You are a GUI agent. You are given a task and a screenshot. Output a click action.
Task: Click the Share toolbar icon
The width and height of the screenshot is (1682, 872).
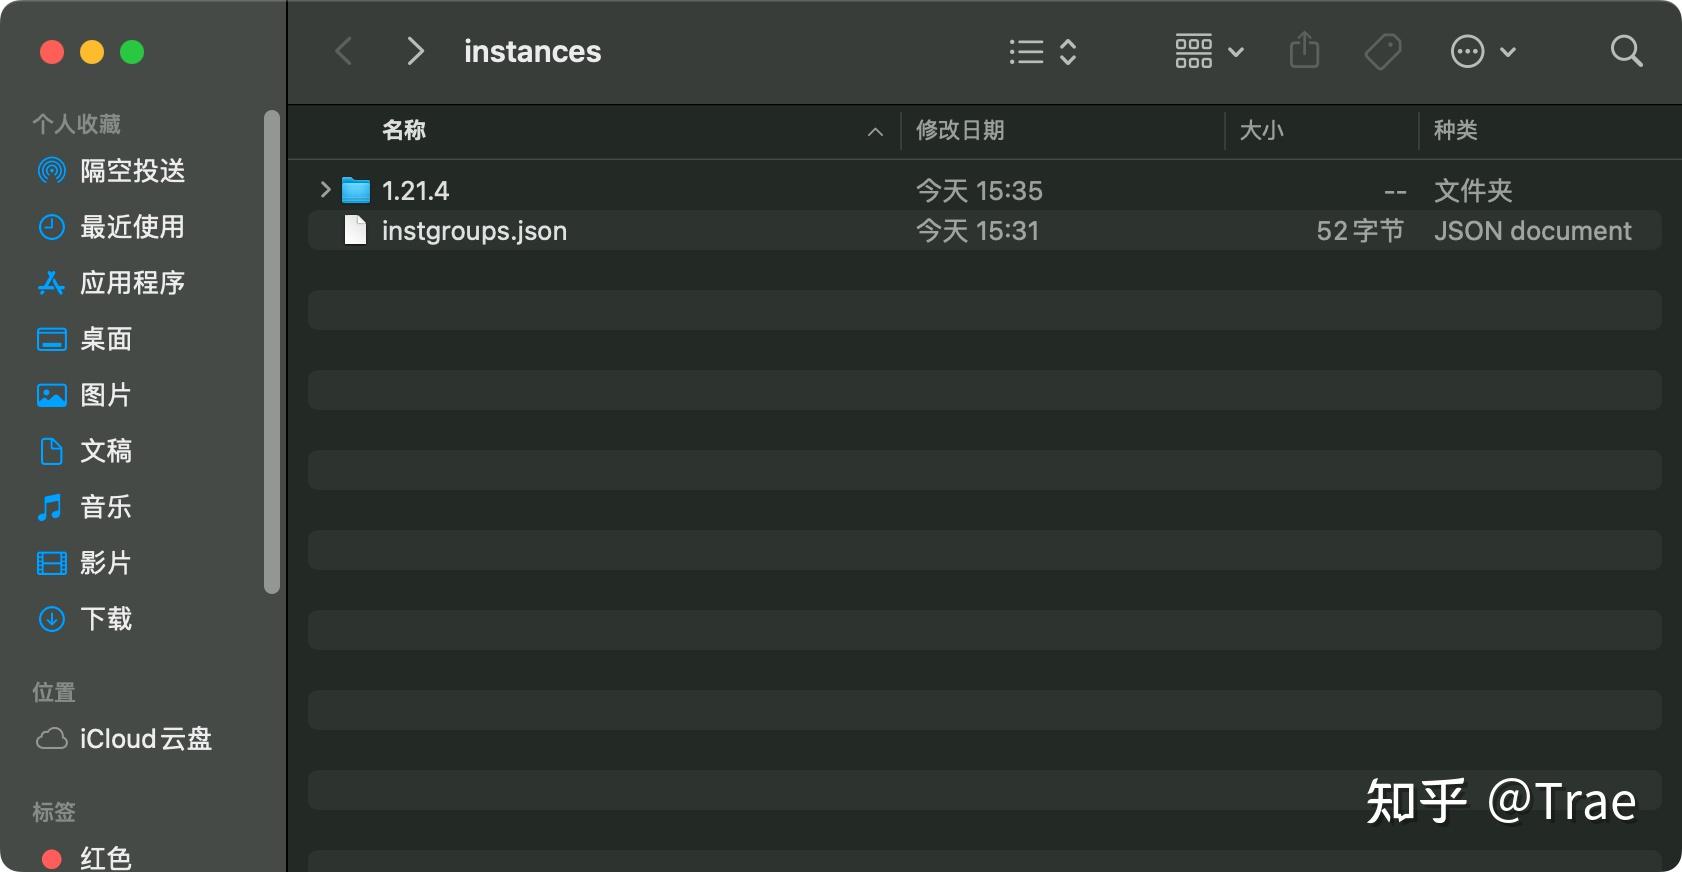pyautogui.click(x=1304, y=50)
